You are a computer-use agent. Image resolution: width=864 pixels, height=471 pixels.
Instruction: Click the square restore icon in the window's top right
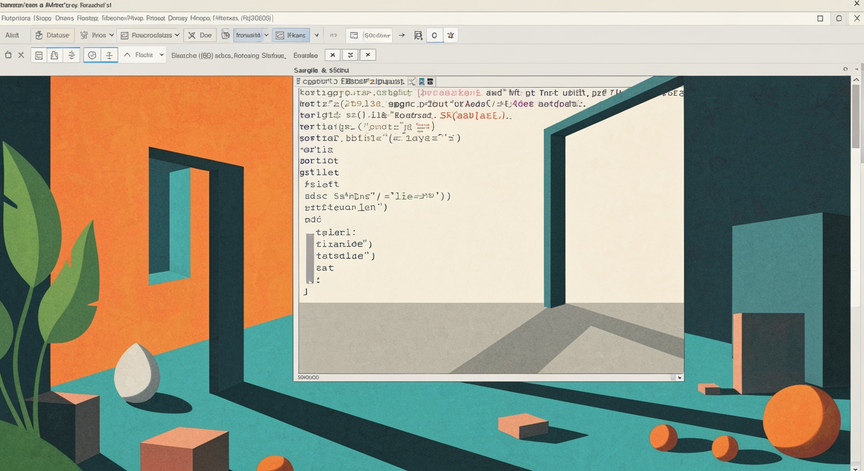pyautogui.click(x=820, y=18)
